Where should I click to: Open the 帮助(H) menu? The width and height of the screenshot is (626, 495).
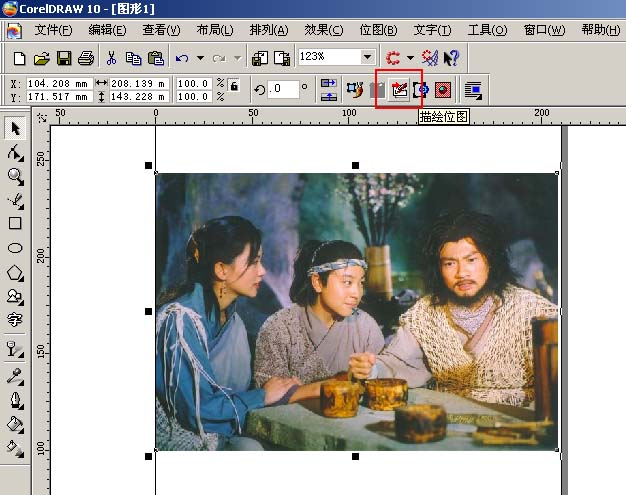[x=600, y=30]
